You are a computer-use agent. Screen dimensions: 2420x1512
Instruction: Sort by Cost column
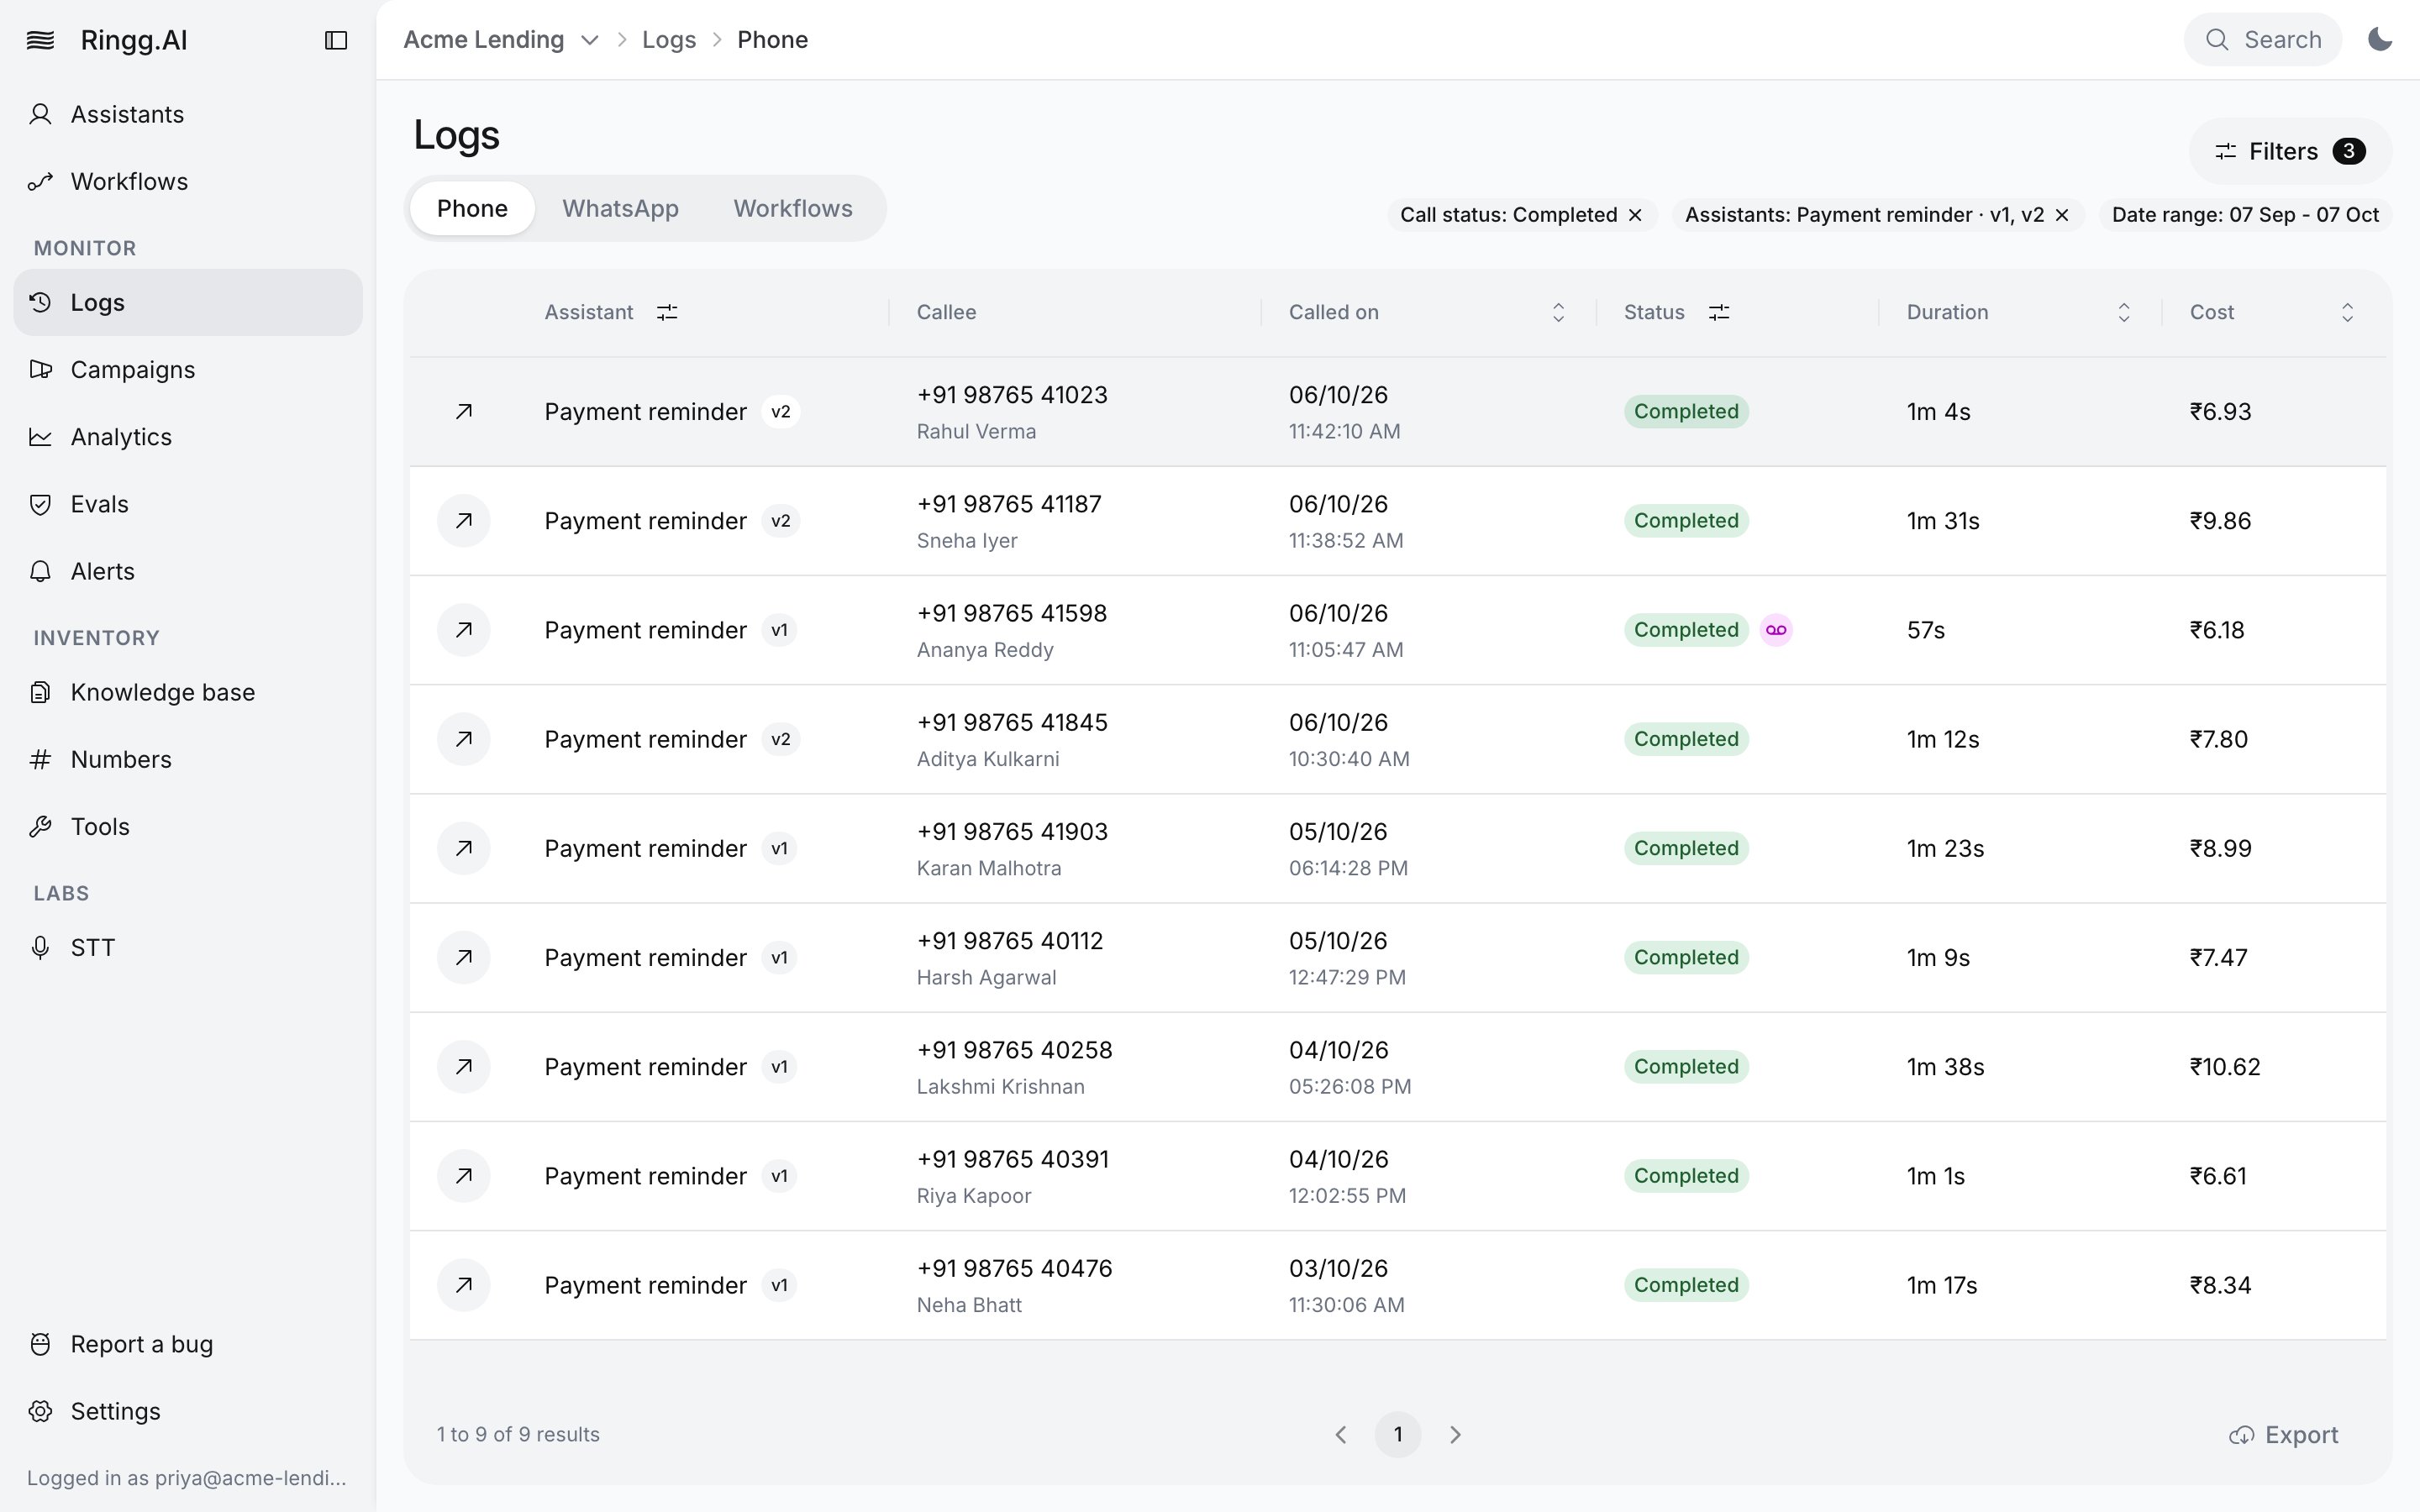click(x=2348, y=312)
